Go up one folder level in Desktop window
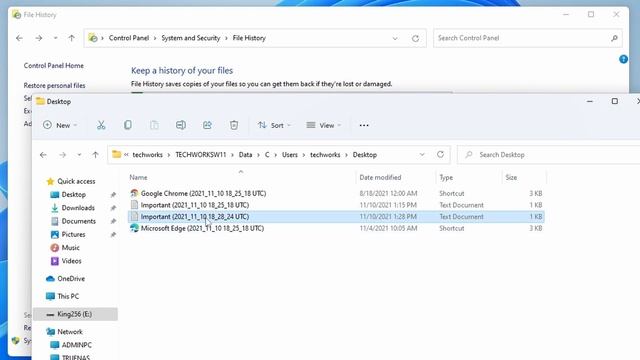Screen dimensions: 640x360 click(96, 155)
